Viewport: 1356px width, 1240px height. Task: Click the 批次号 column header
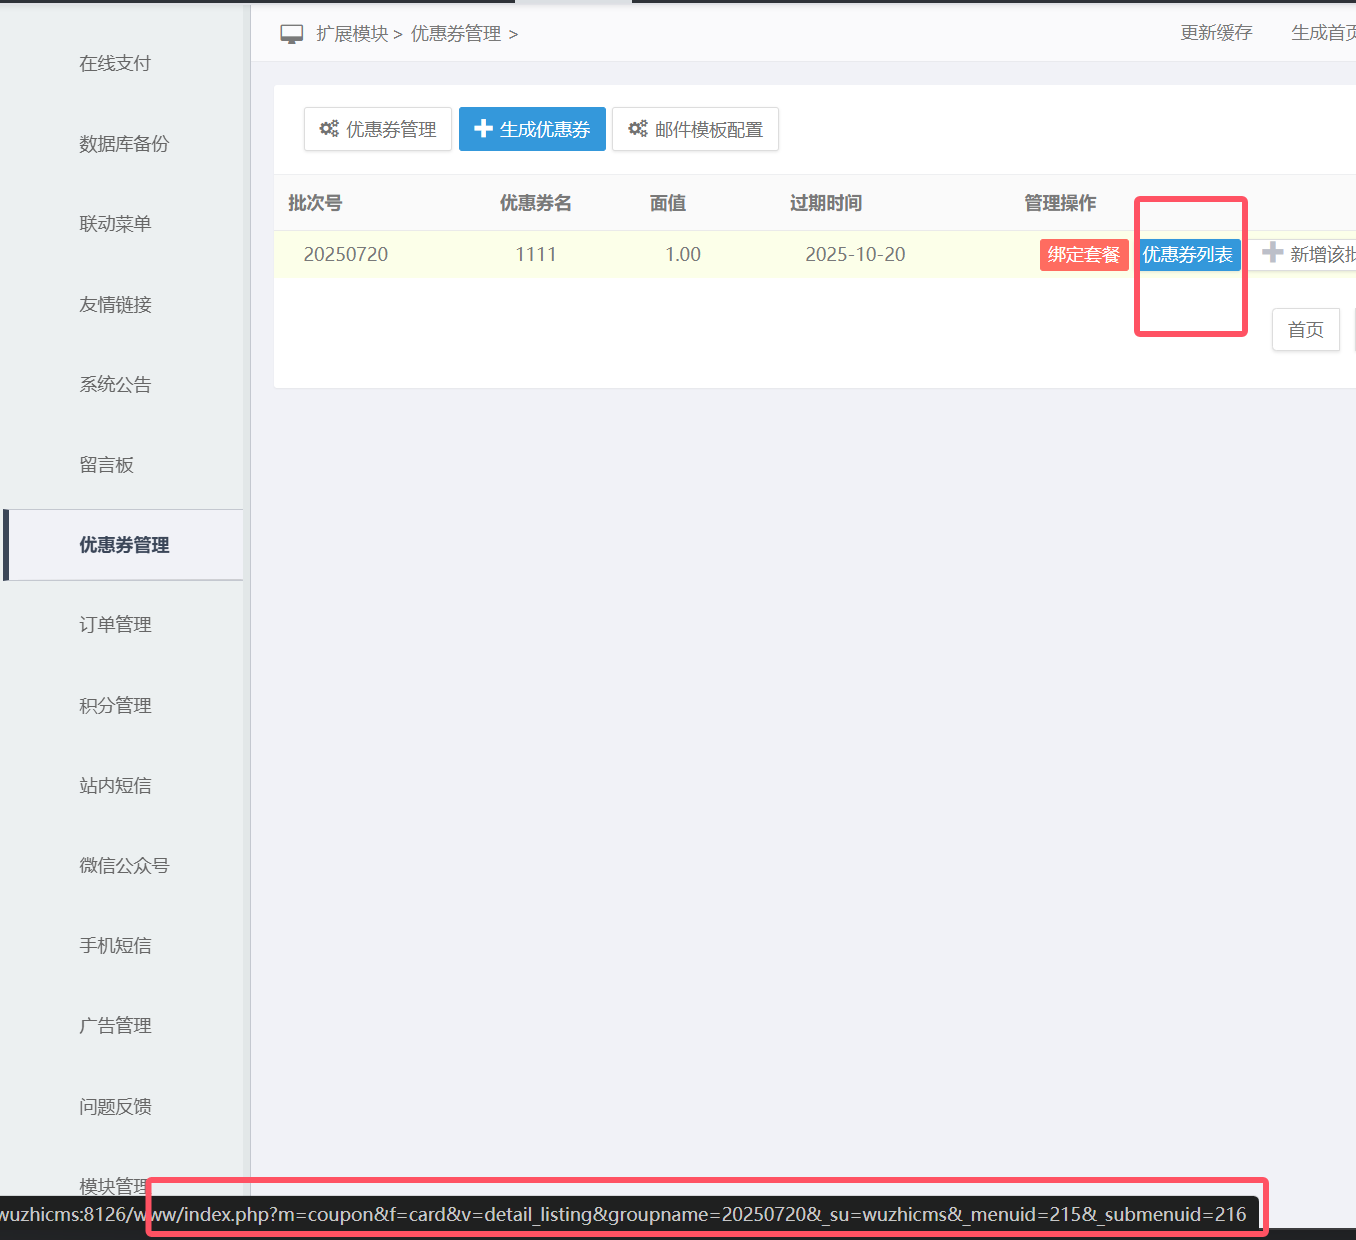(x=315, y=203)
